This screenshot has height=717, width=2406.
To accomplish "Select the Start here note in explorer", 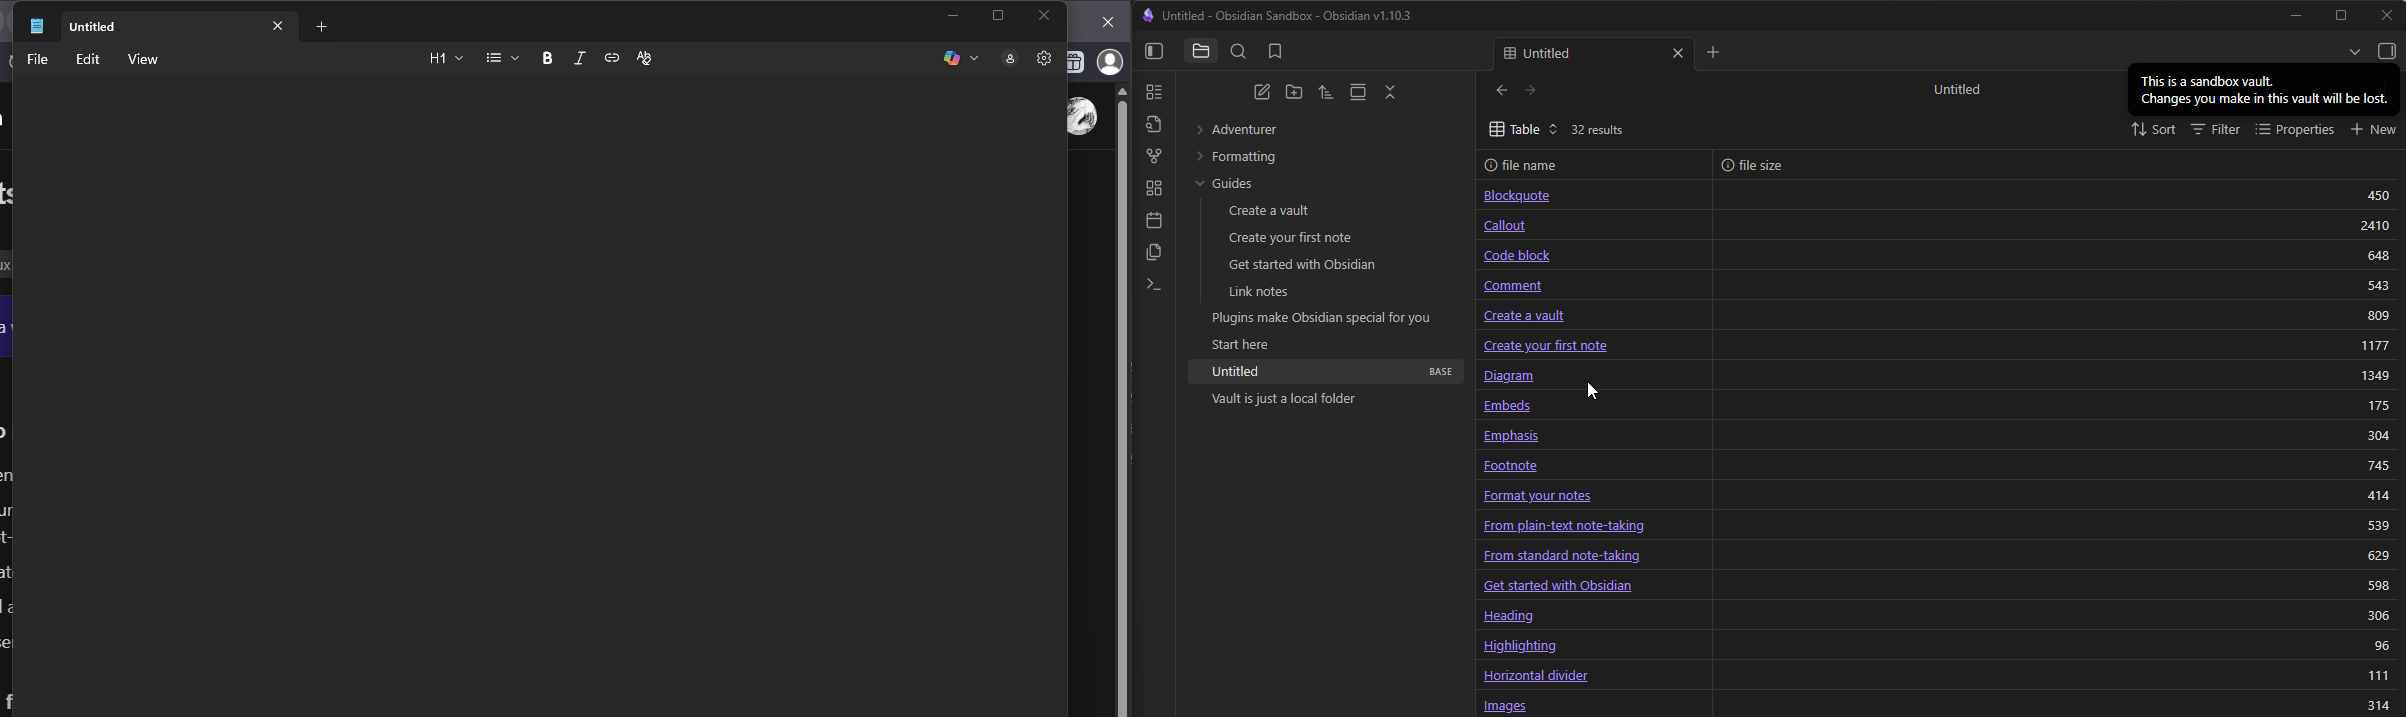I will pyautogui.click(x=1240, y=345).
